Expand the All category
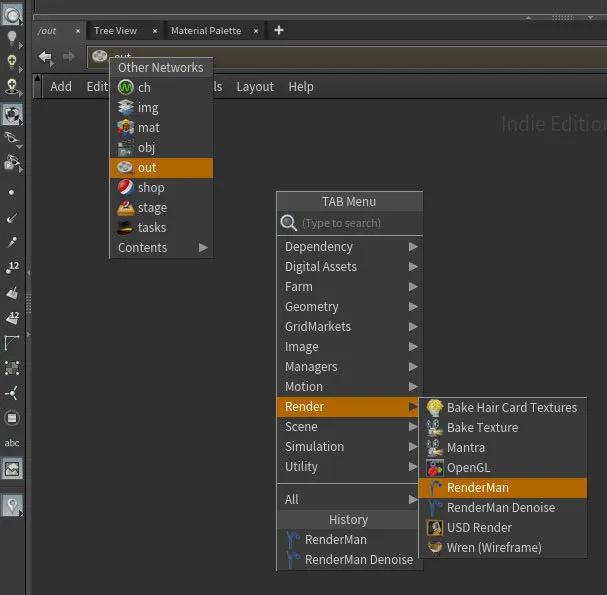 348,499
